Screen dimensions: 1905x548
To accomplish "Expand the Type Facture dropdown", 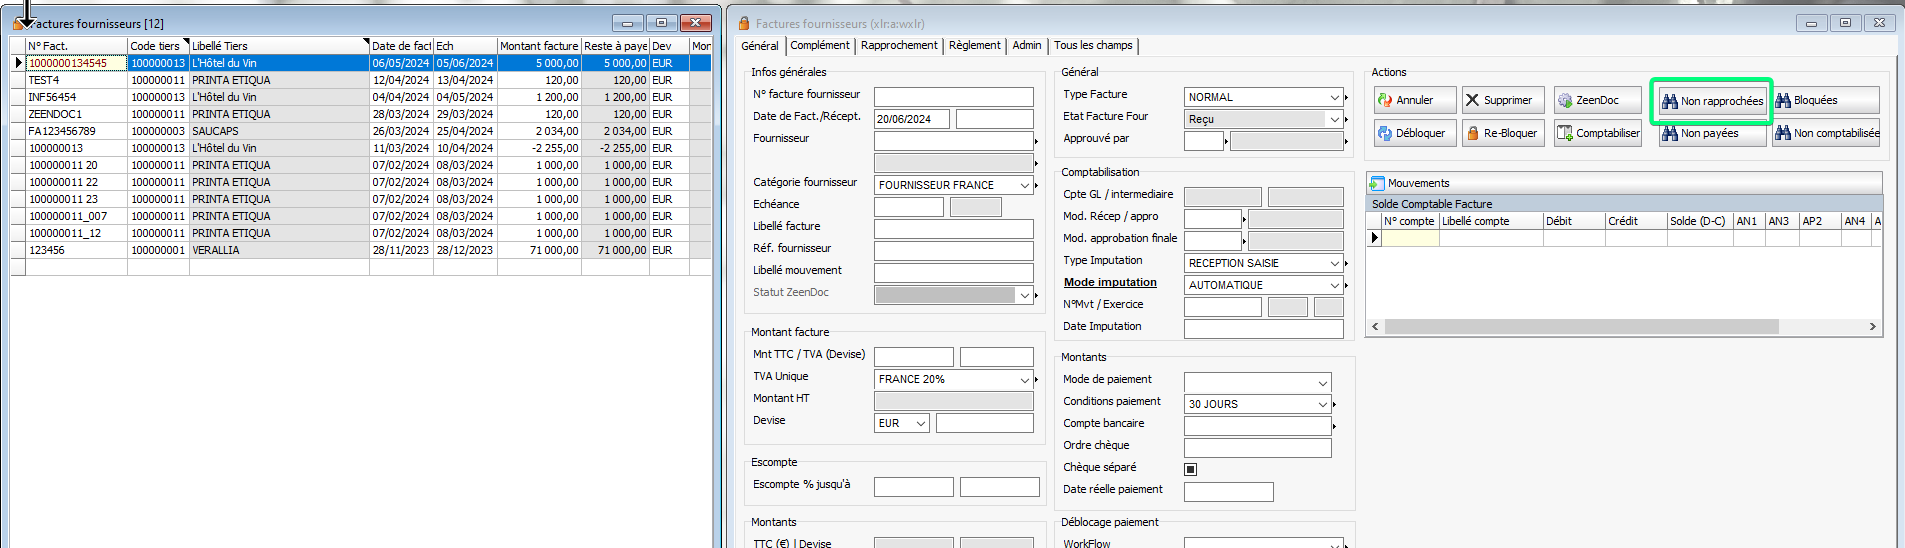I will [x=1334, y=97].
